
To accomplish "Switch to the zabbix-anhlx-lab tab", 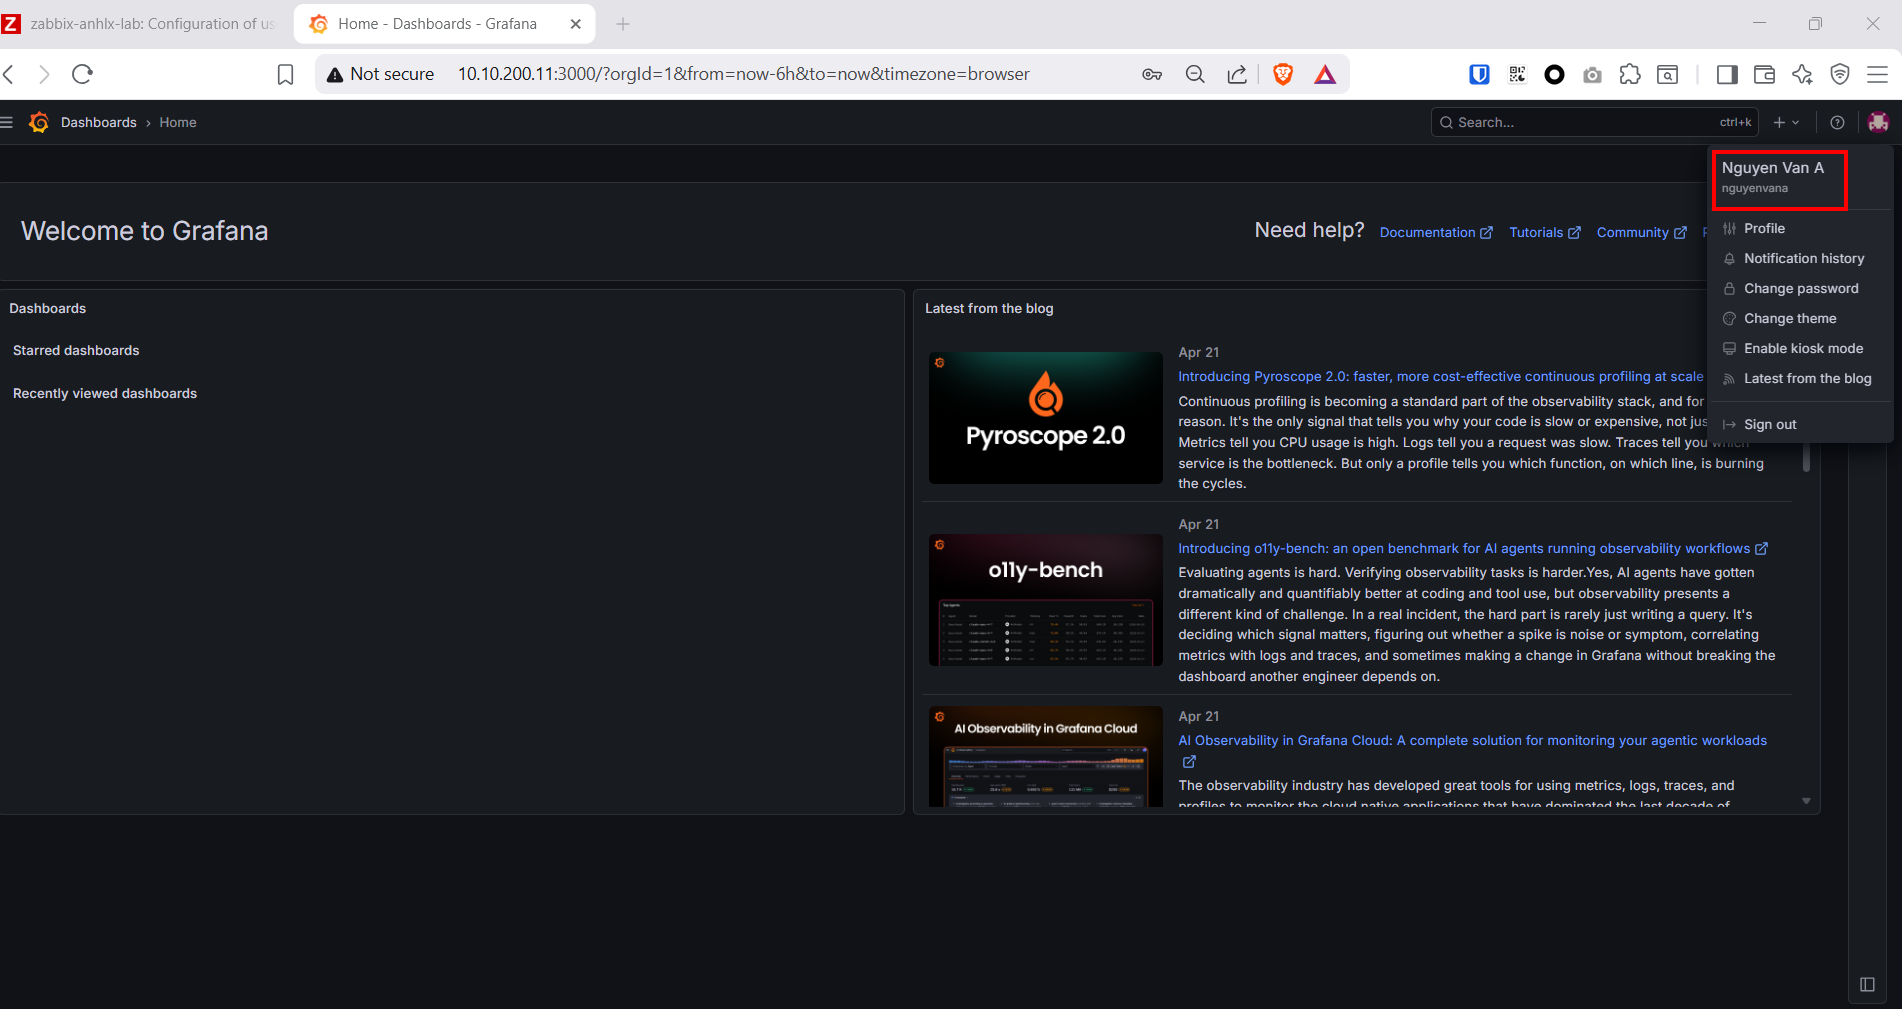I will [145, 24].
